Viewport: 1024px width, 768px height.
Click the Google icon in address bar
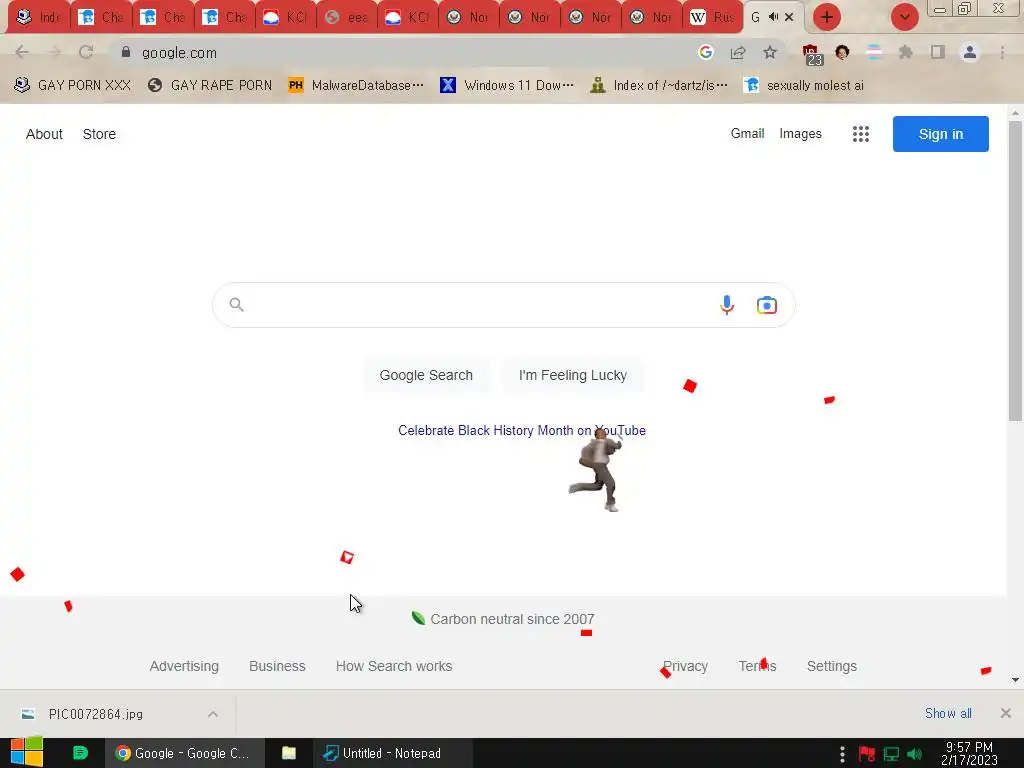[x=705, y=52]
